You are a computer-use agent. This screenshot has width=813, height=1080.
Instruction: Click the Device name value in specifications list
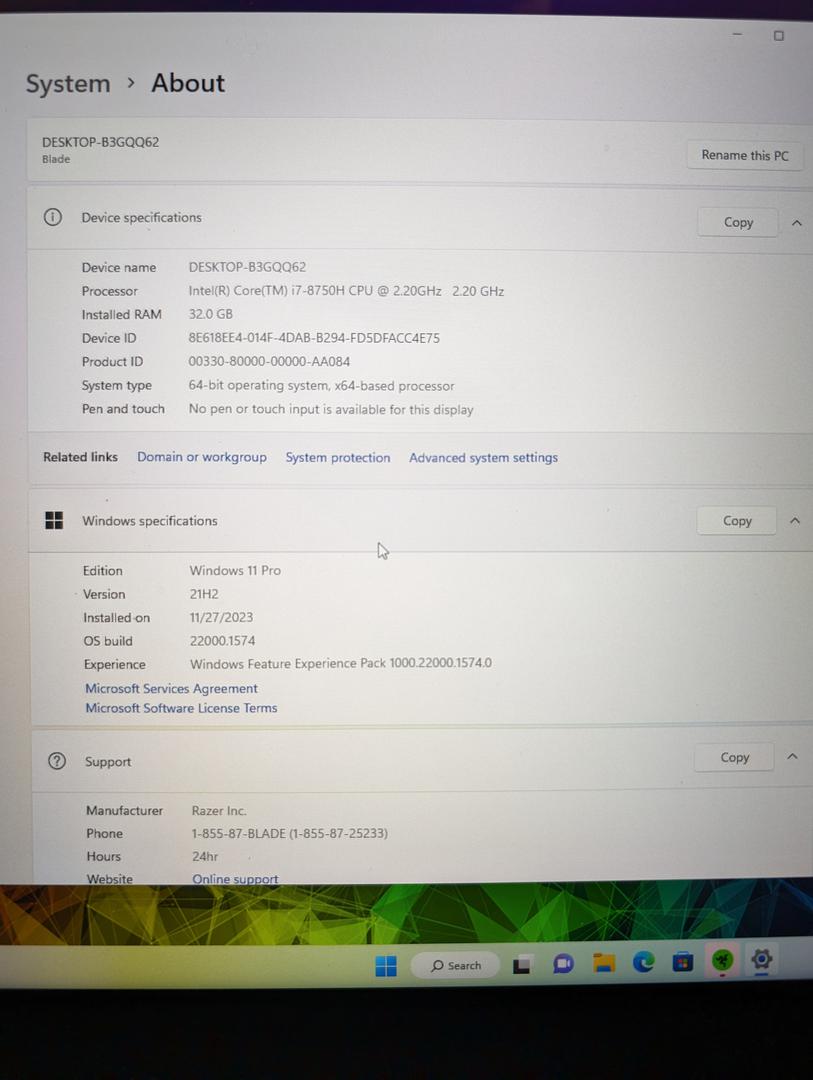tap(247, 267)
